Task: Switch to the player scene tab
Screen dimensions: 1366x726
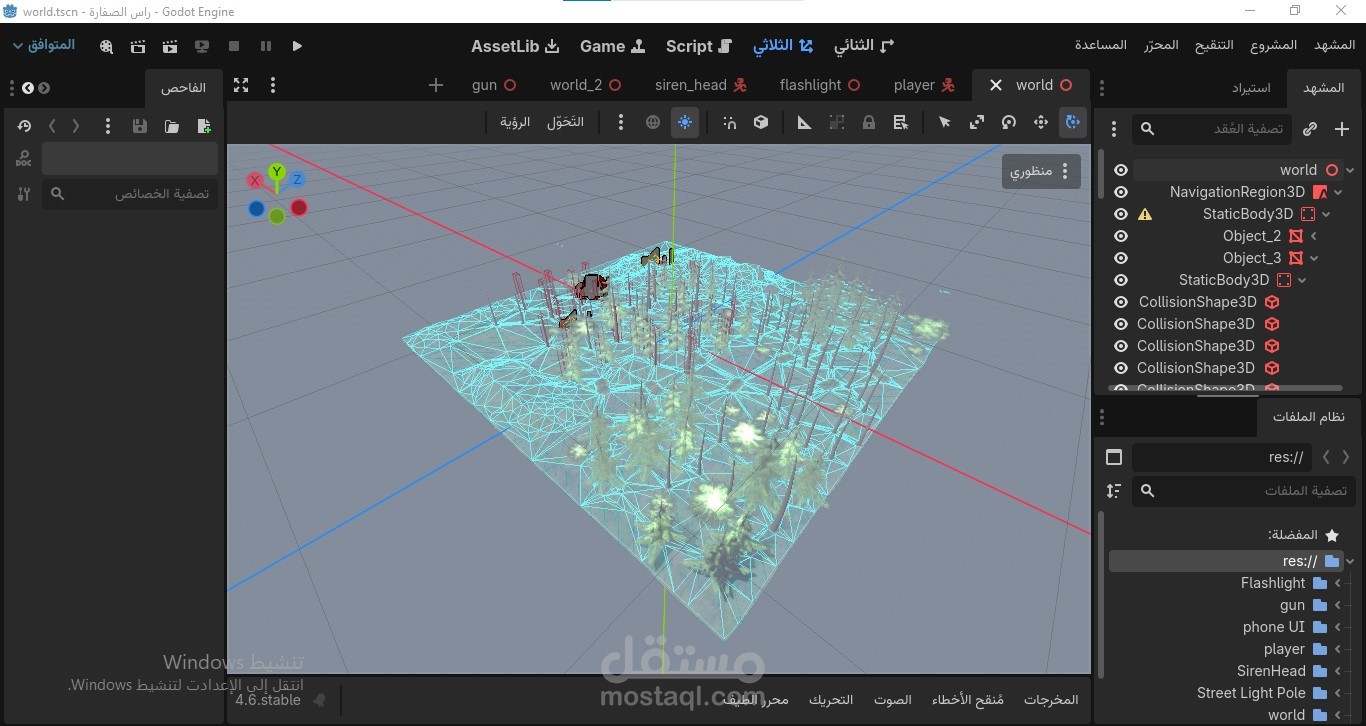Action: 924,85
